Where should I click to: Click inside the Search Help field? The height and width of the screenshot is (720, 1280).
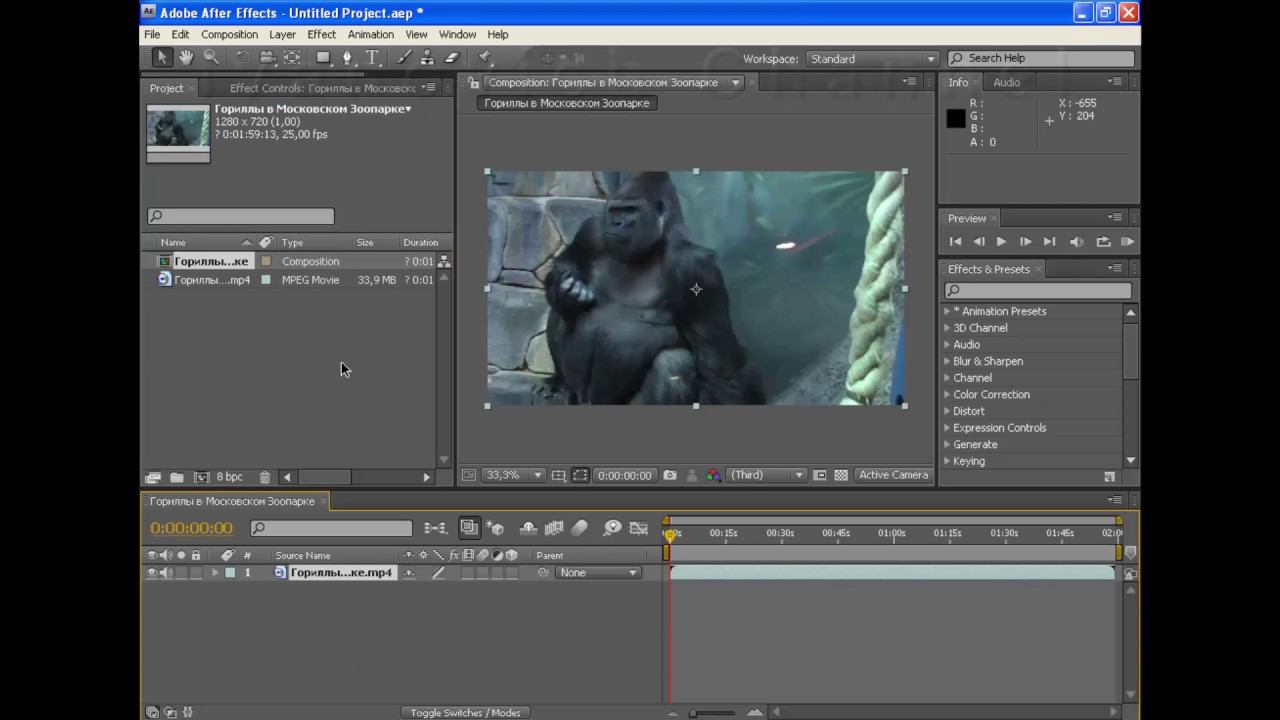pyautogui.click(x=1041, y=58)
